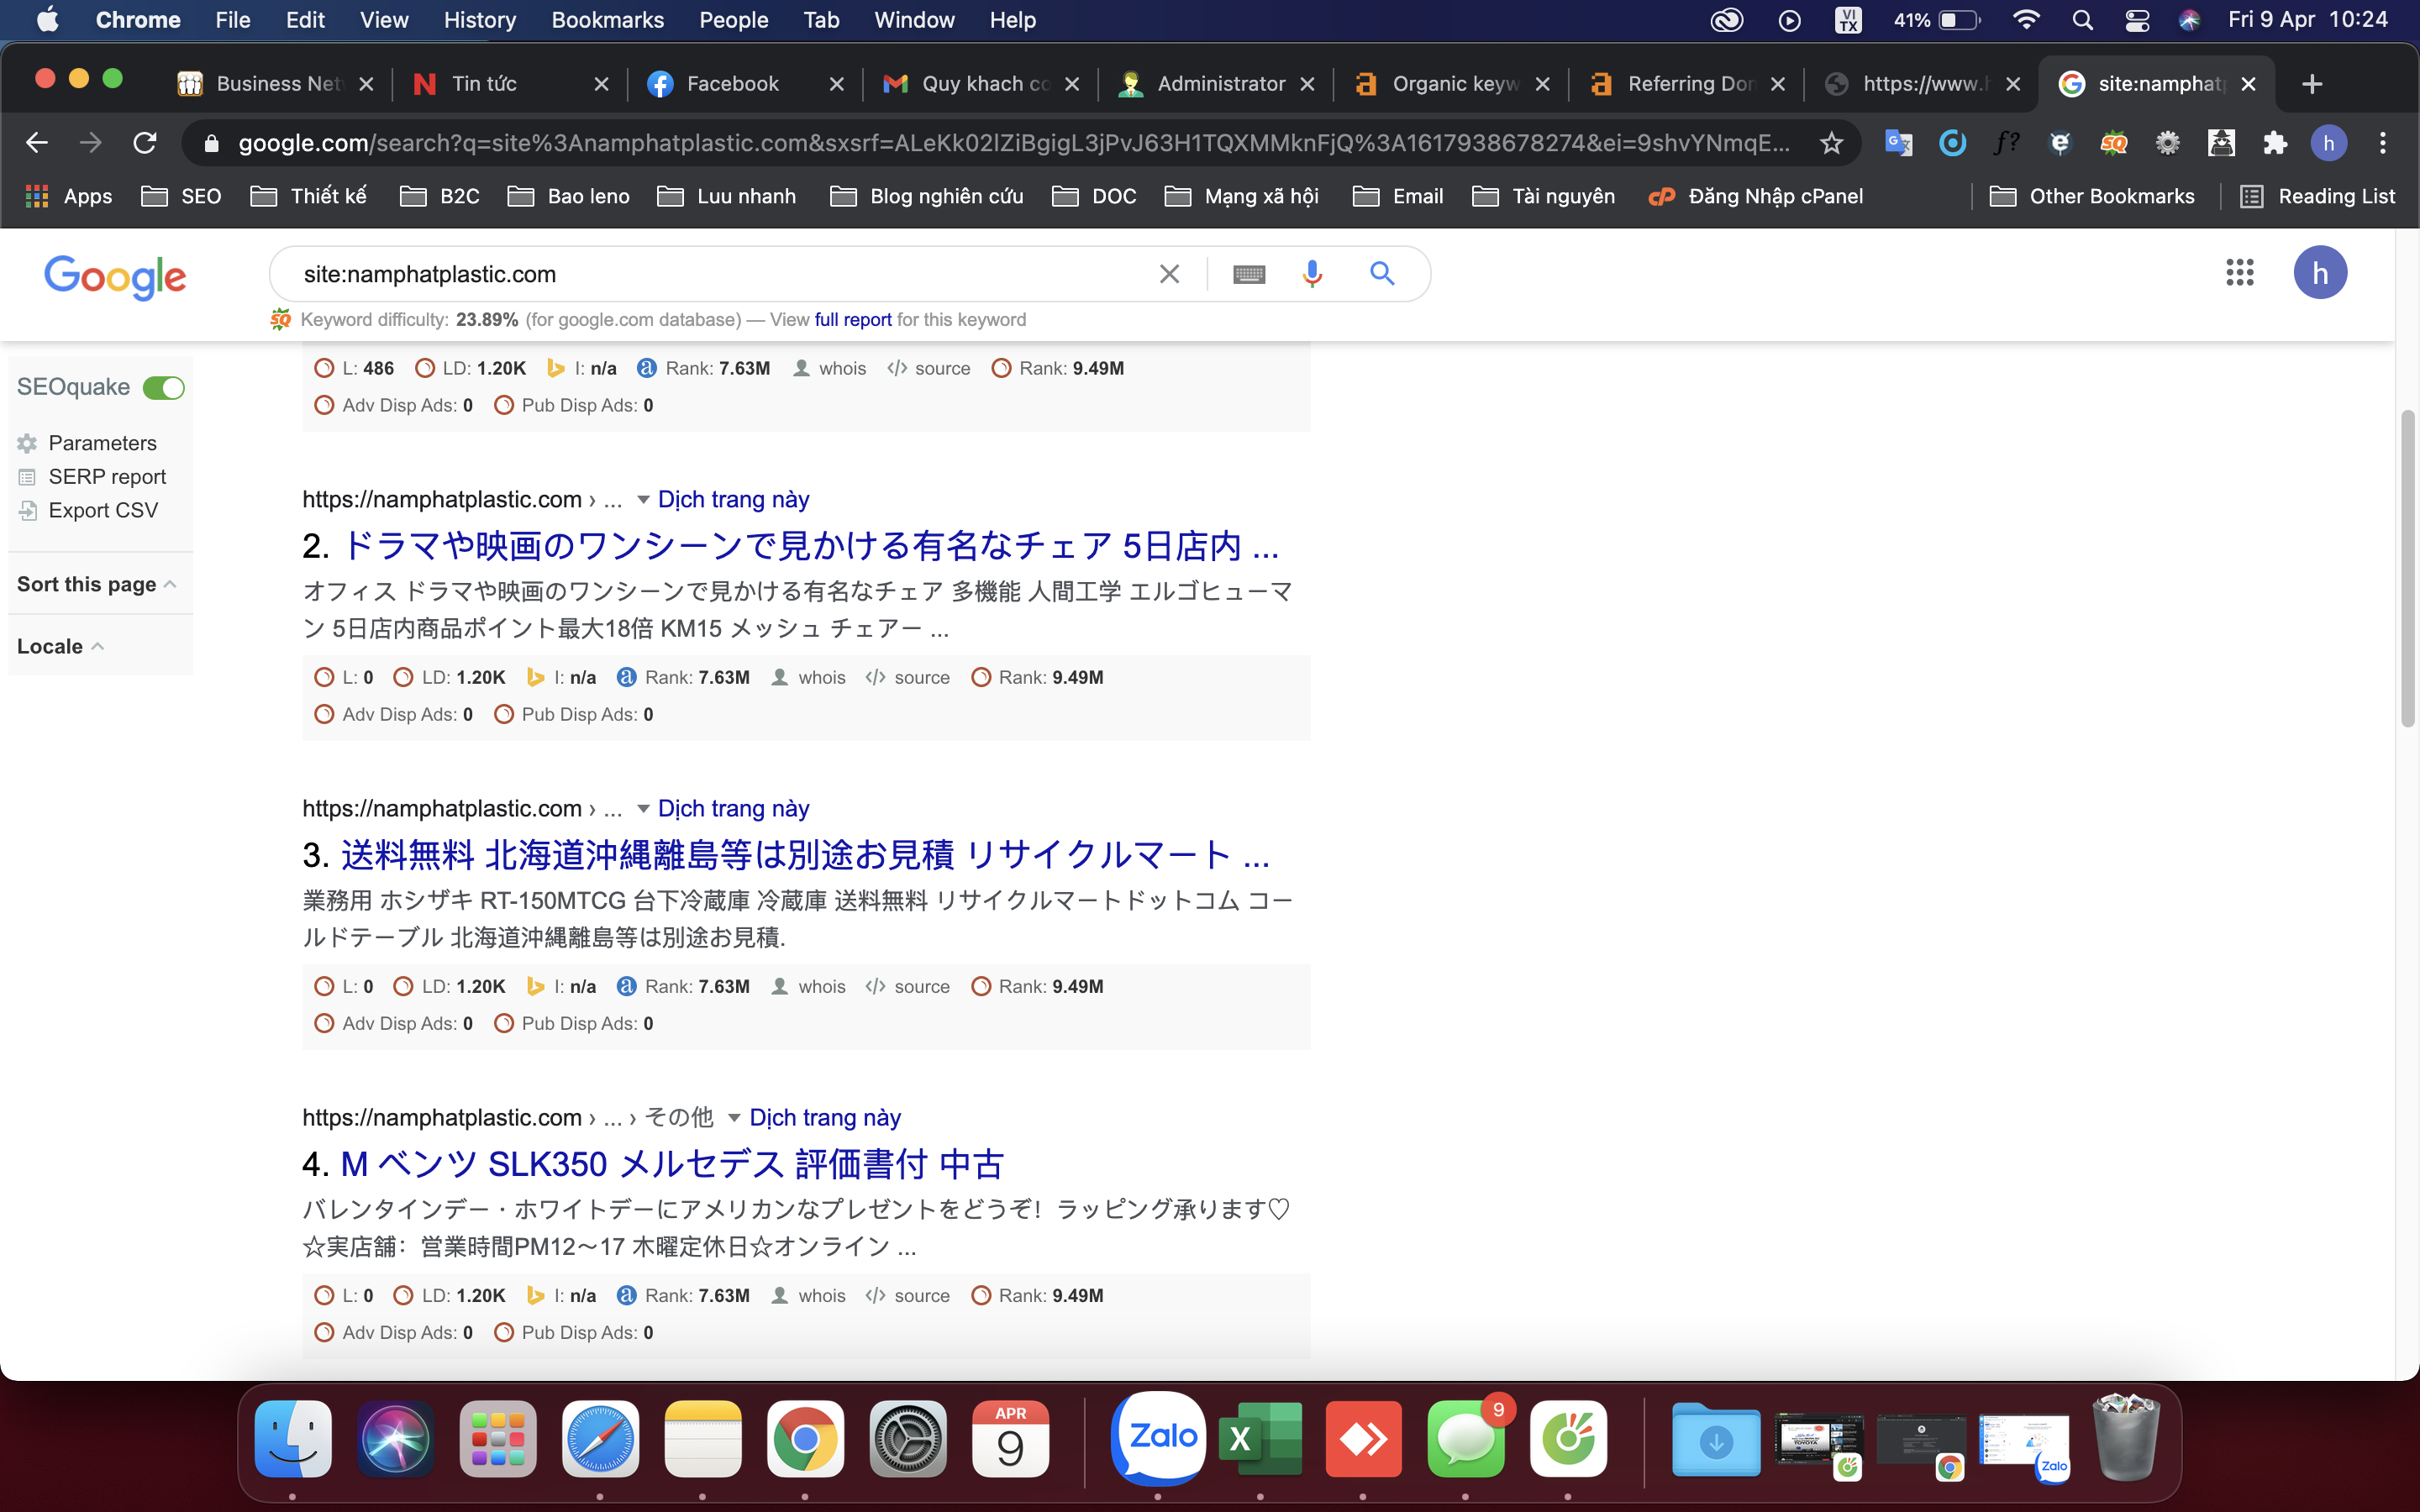Expand dropdown arrow beside result 3 URL

pos(643,809)
